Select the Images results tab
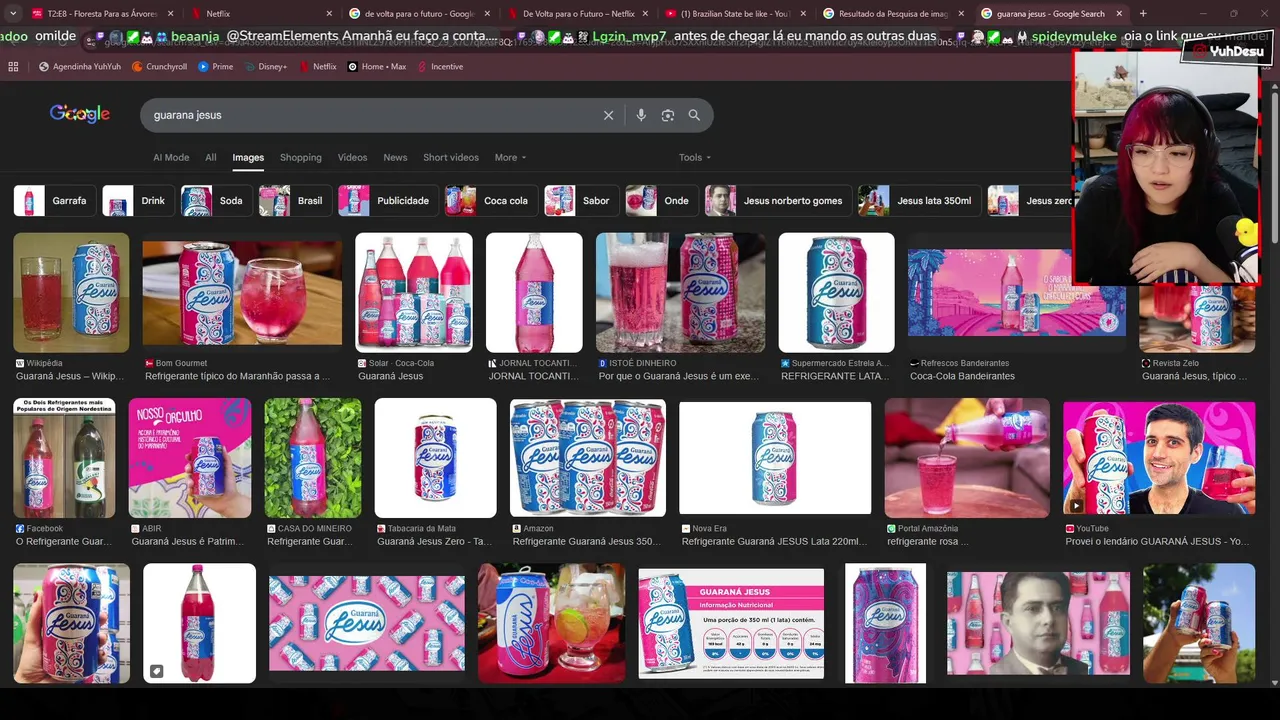Image resolution: width=1280 pixels, height=720 pixels. point(248,158)
